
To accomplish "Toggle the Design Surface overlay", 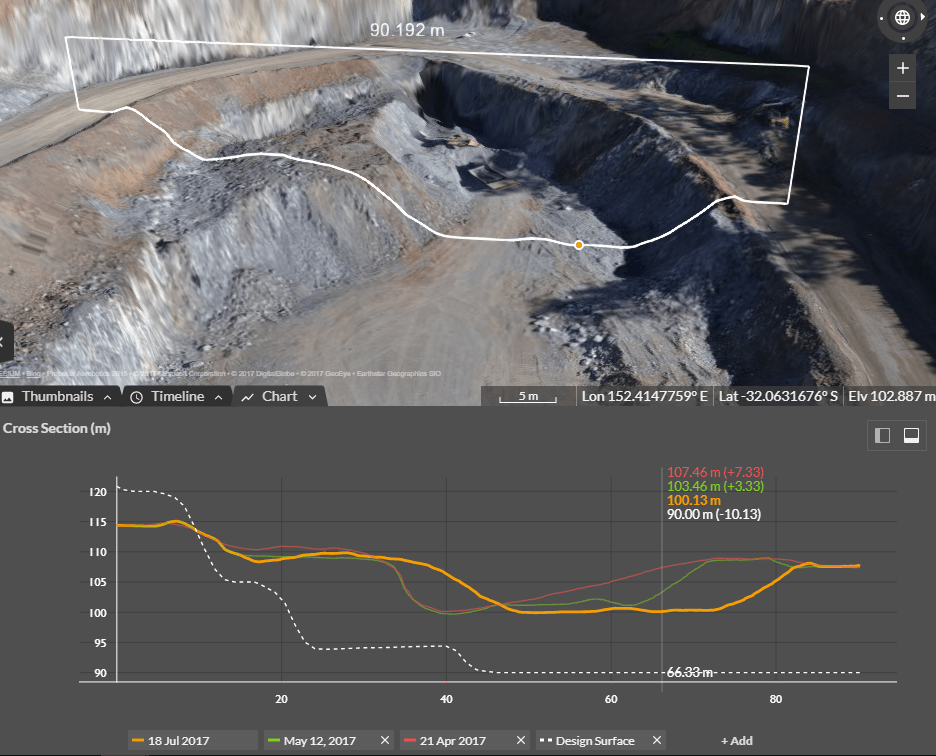I will [x=545, y=740].
